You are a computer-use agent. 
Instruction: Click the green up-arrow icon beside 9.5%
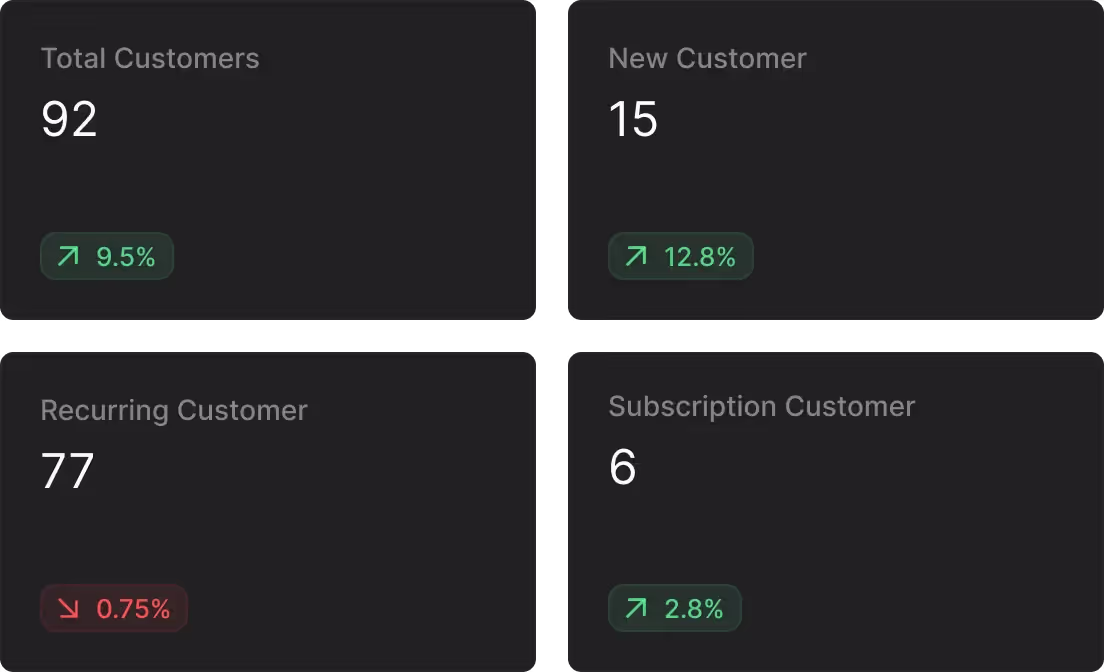click(x=68, y=257)
